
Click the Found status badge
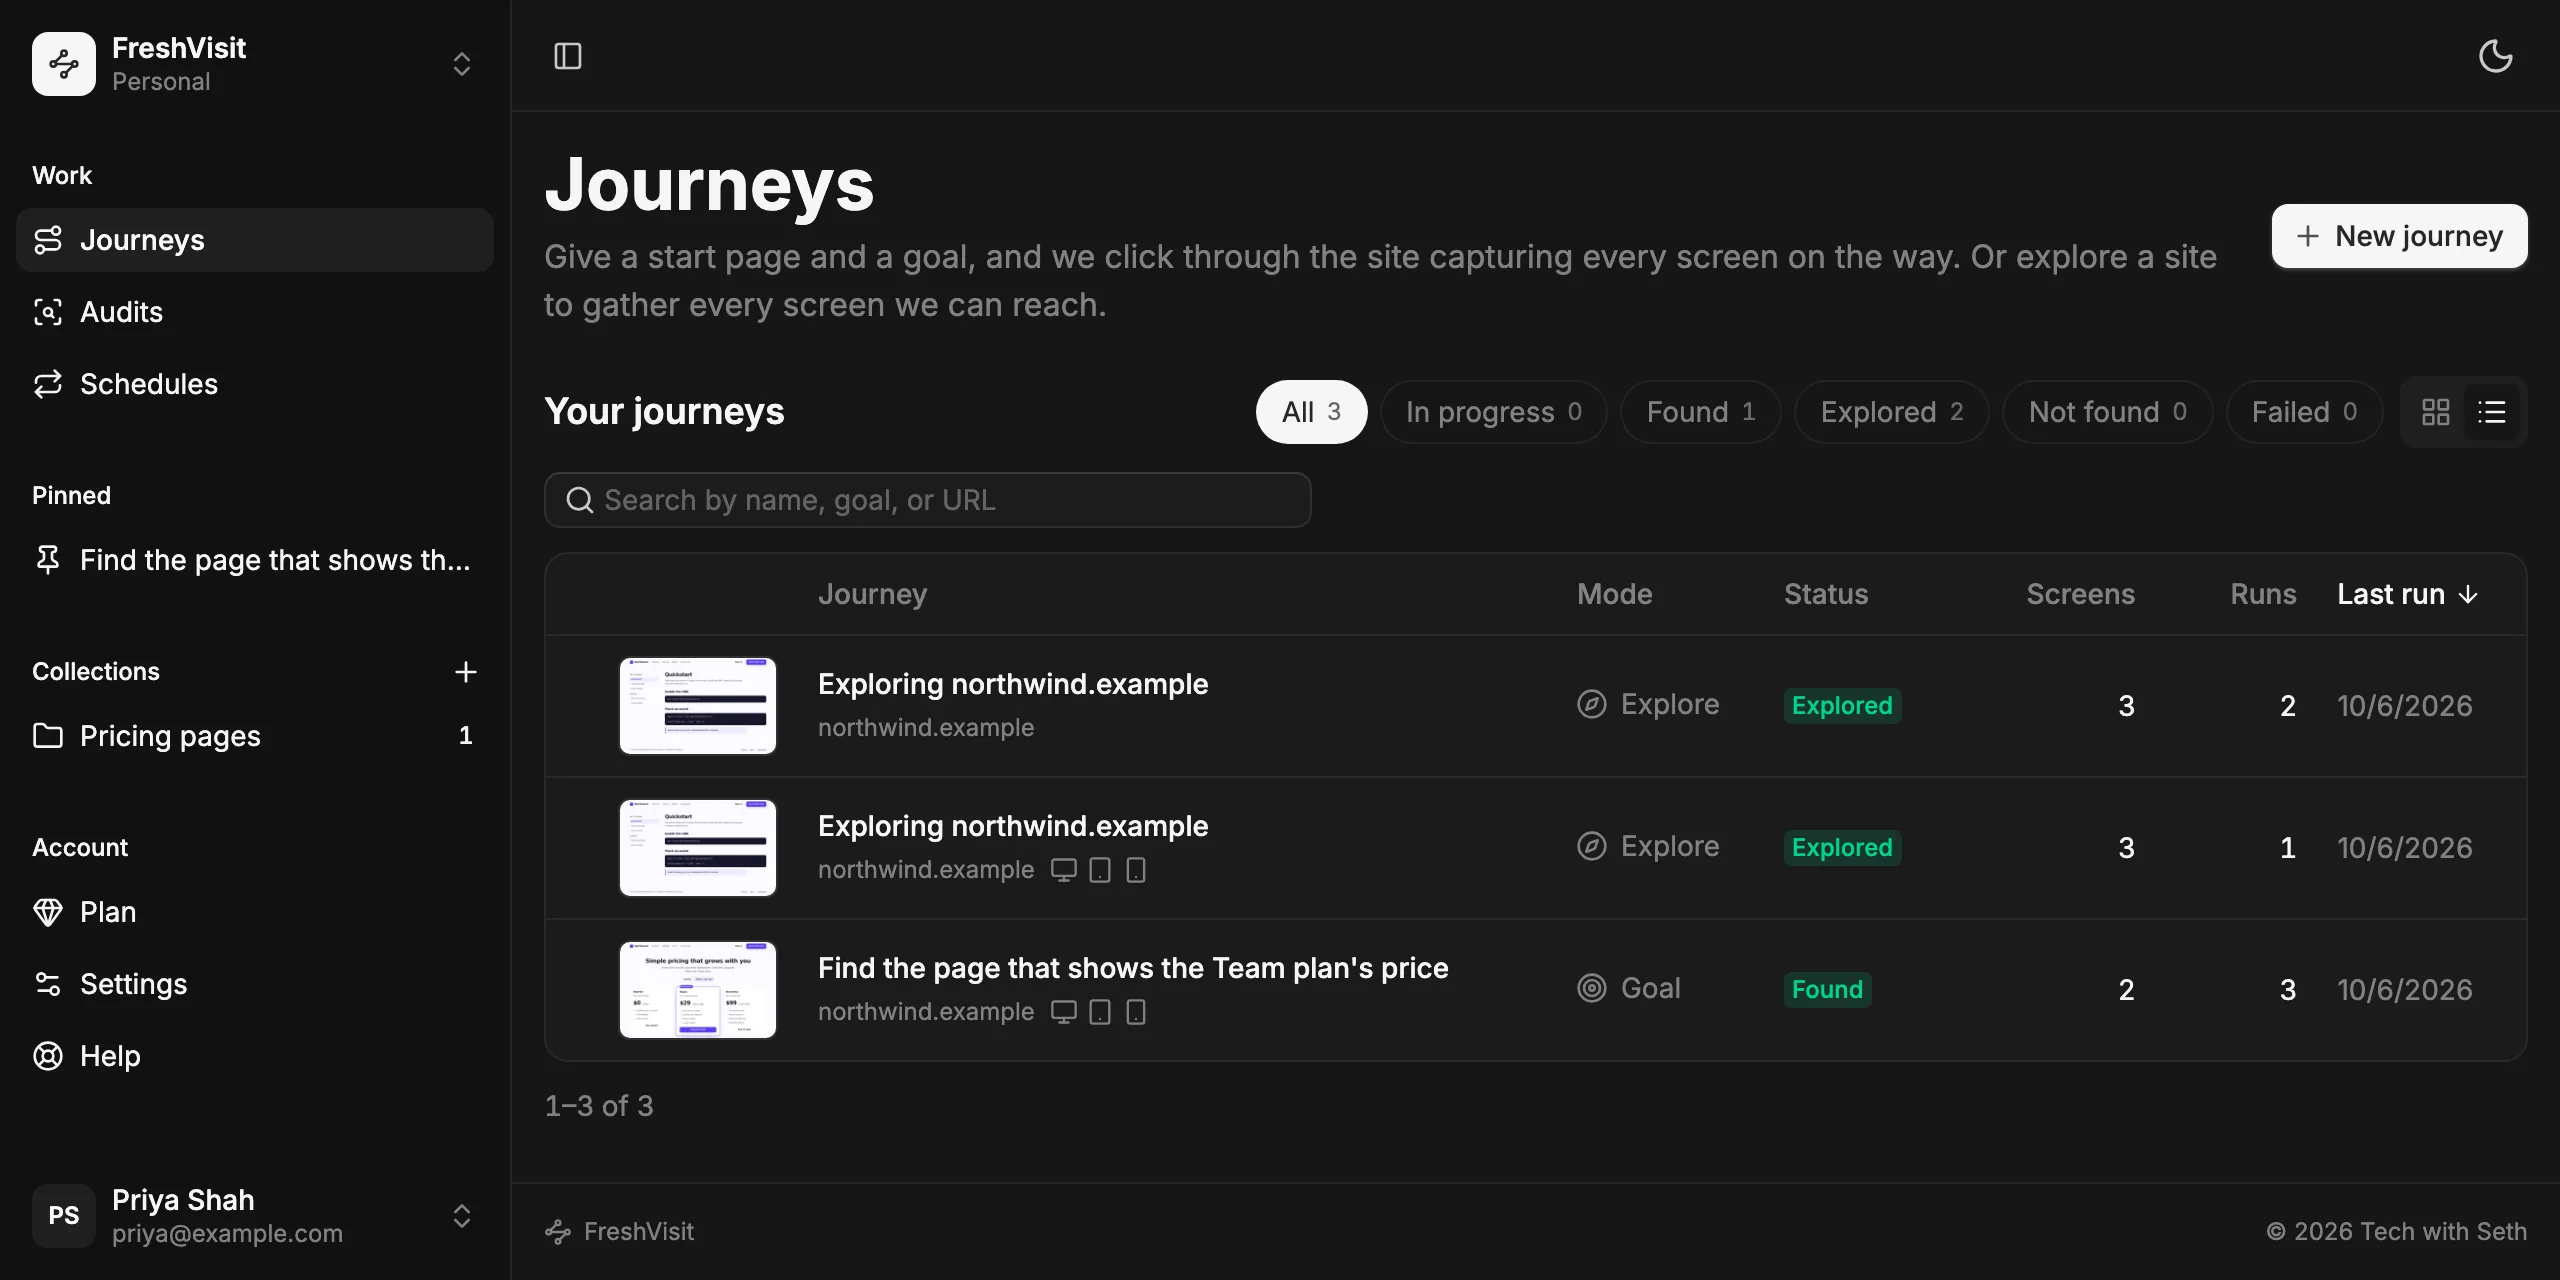tap(1827, 990)
